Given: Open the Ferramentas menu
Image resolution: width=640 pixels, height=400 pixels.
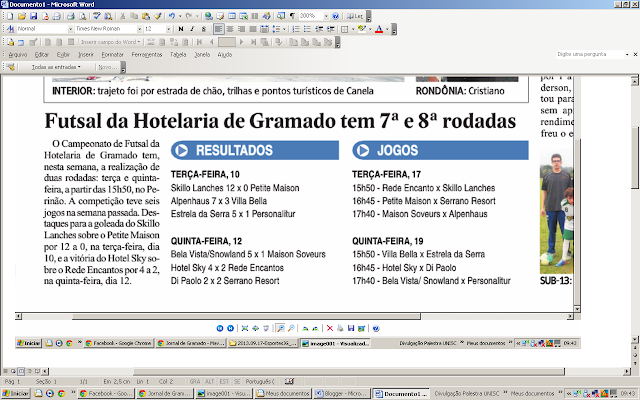Looking at the screenshot, I should tap(147, 54).
